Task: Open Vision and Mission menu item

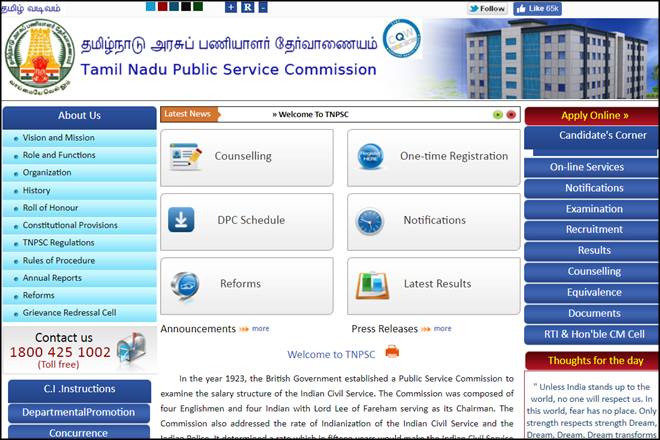Action: click(59, 138)
